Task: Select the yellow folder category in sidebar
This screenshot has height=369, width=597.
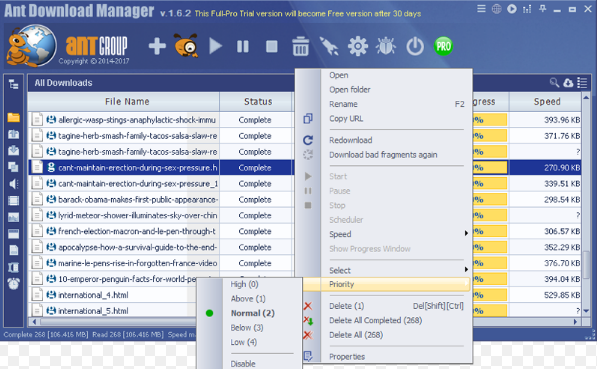Action: 13,117
